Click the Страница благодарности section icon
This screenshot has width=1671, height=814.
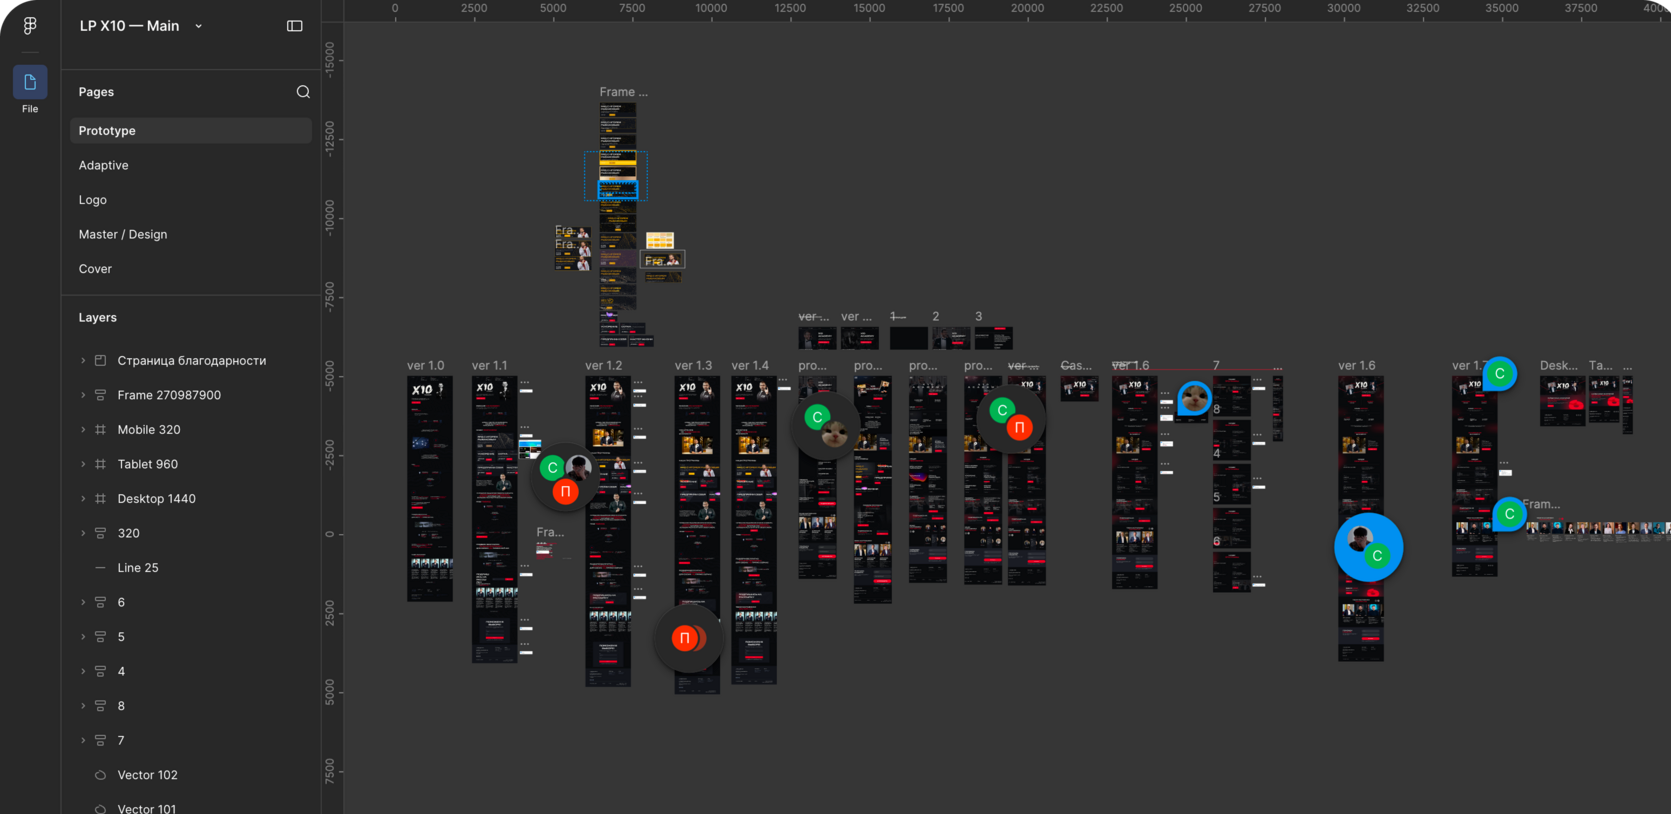coord(100,361)
